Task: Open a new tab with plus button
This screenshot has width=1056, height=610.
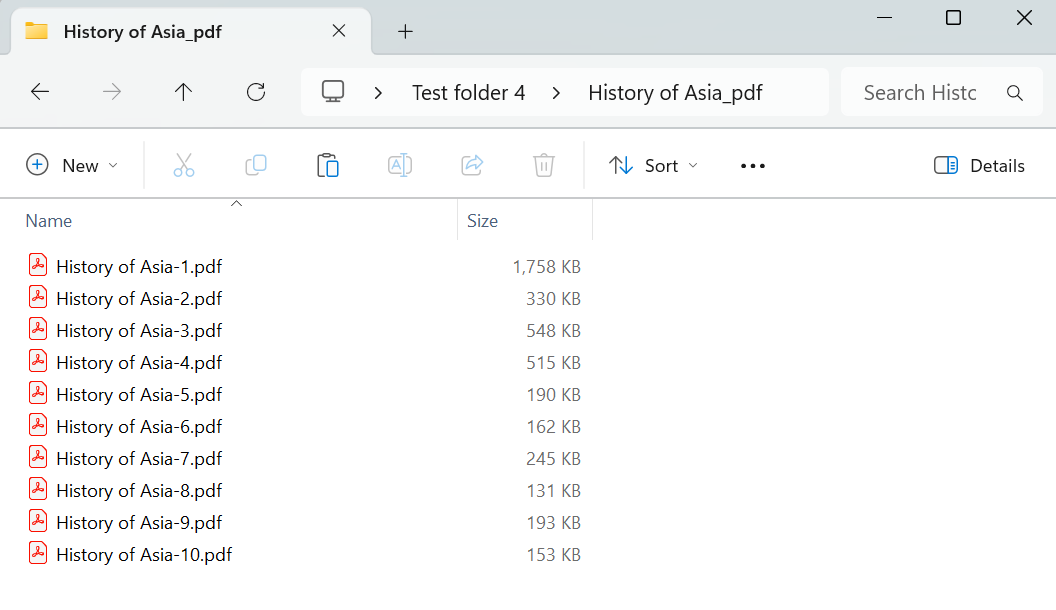Action: point(405,31)
